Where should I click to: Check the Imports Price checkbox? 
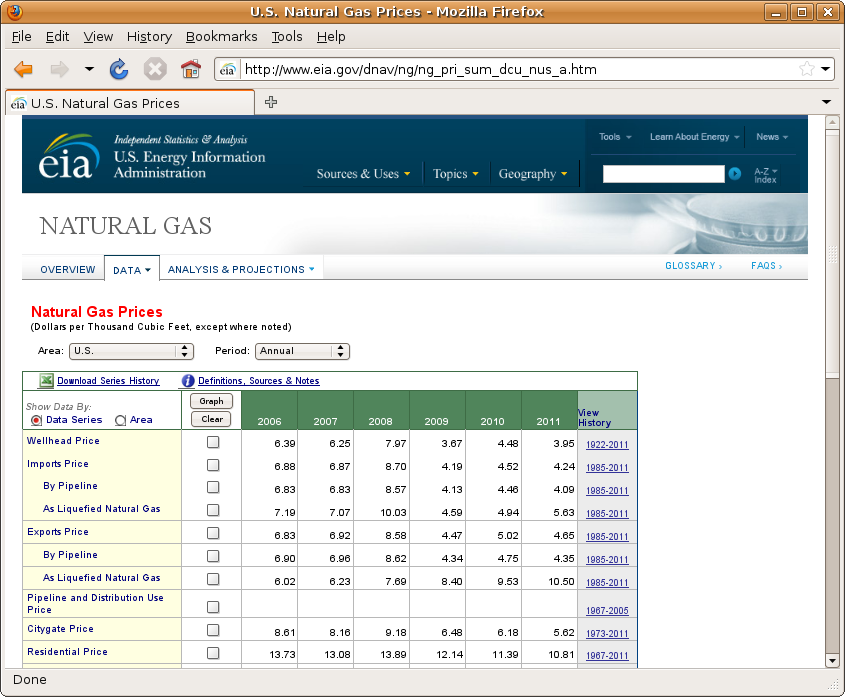coord(213,465)
